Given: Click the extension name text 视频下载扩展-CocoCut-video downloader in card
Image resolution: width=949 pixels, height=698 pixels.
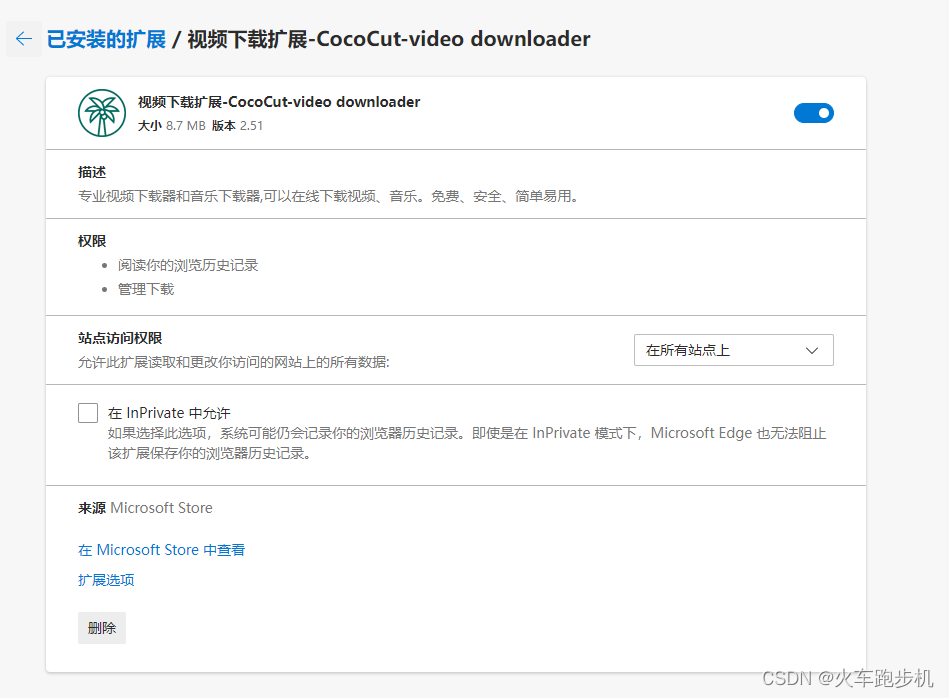Looking at the screenshot, I should click(279, 102).
